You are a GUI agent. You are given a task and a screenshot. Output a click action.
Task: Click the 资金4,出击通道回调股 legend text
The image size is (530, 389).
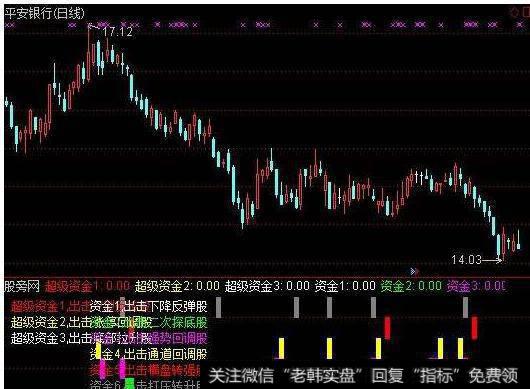(x=149, y=354)
